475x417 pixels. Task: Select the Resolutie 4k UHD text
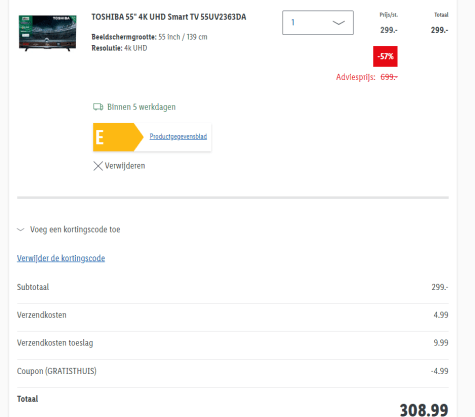pos(119,48)
